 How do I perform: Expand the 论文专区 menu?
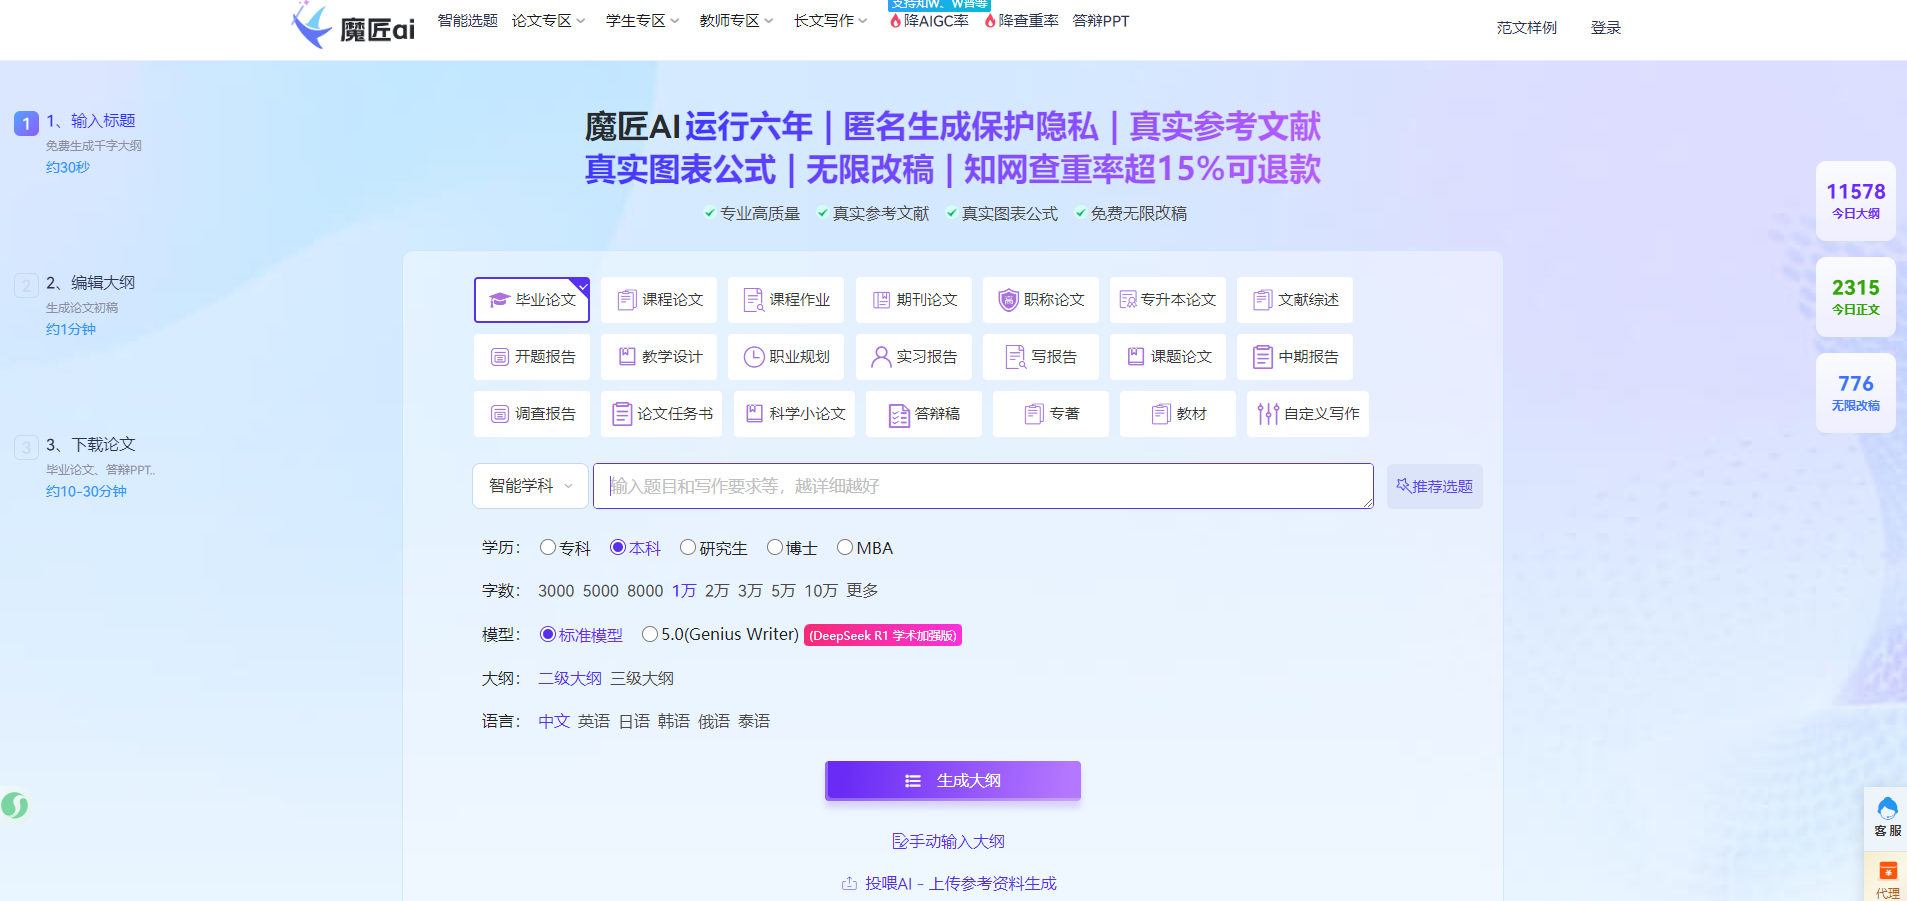pos(548,21)
